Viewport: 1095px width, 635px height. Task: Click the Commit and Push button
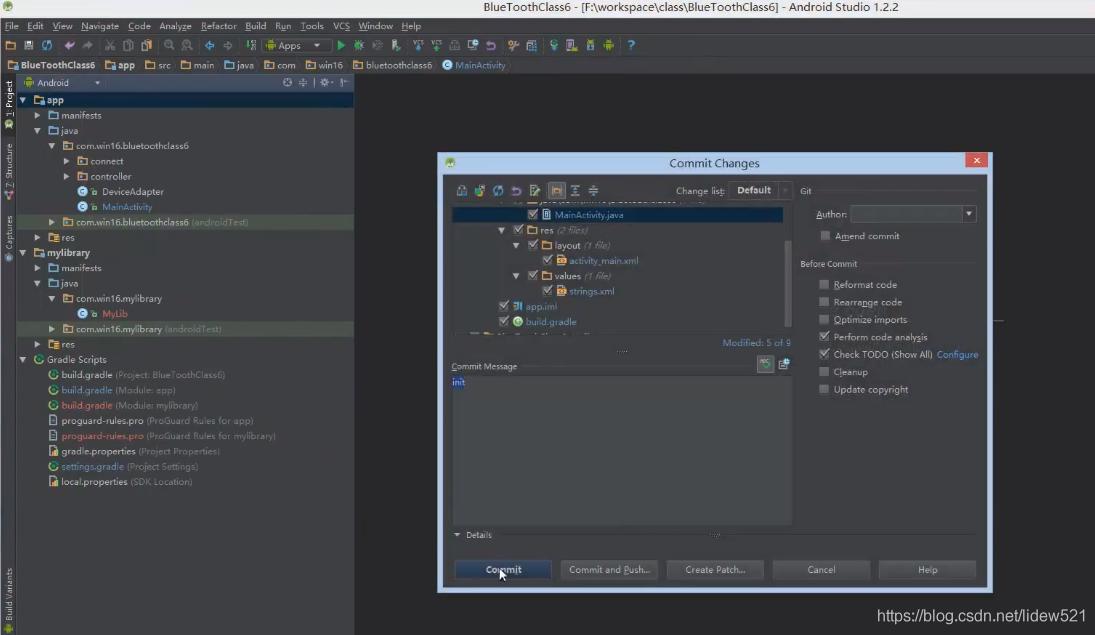[x=609, y=570]
